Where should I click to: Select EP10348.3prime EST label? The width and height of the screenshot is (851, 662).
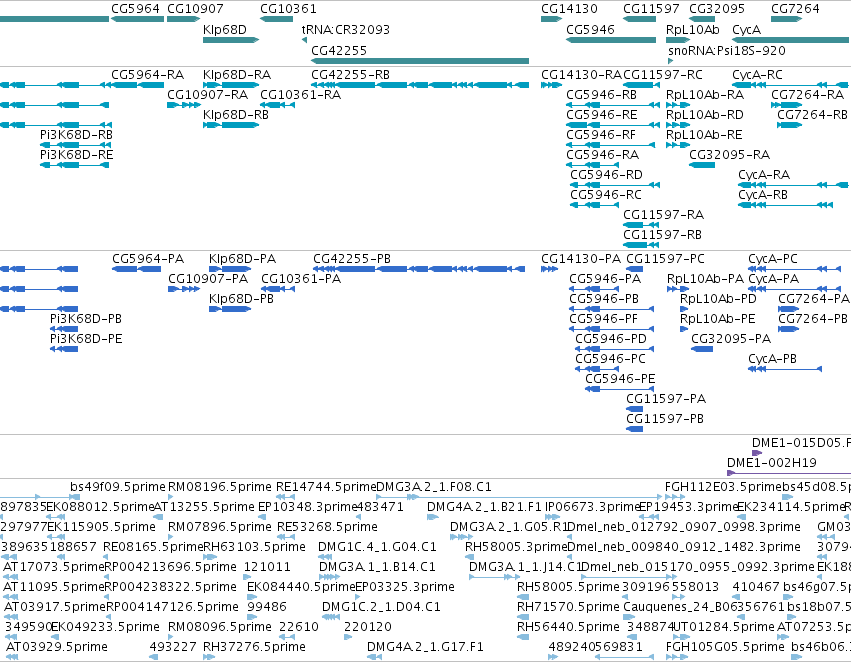click(307, 507)
